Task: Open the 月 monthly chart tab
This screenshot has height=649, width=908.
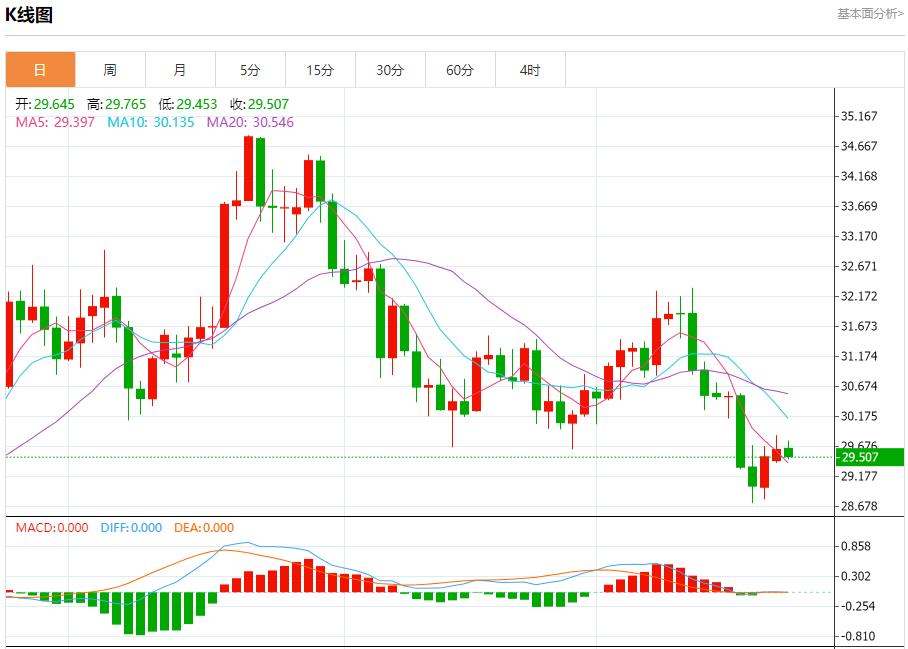Action: coord(180,70)
